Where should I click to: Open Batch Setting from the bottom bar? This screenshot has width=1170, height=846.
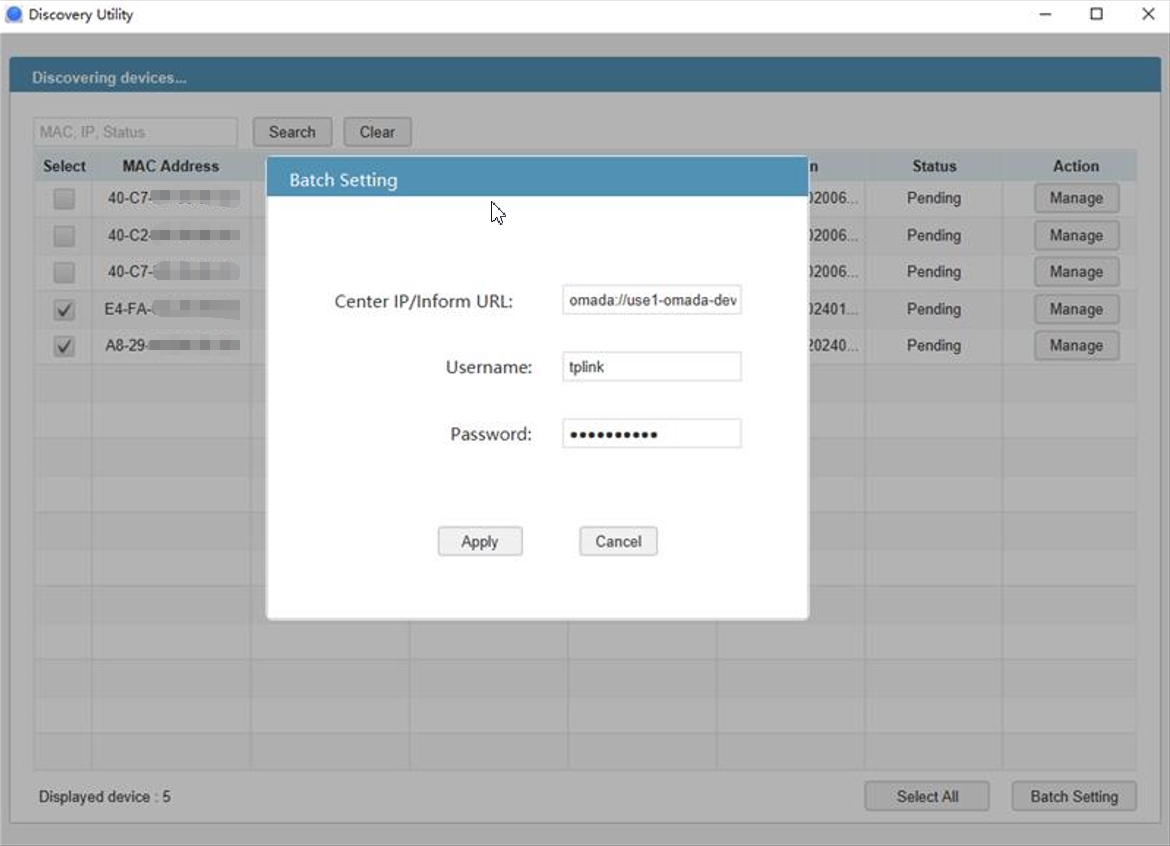[1074, 796]
